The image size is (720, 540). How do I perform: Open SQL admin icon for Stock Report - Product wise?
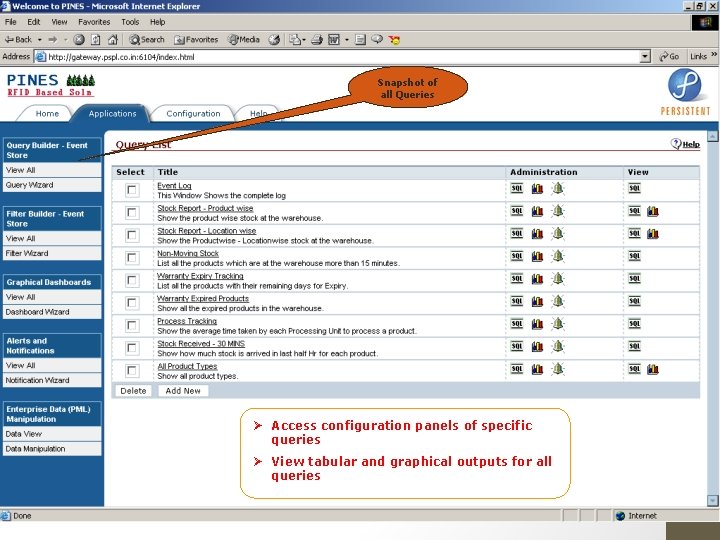coord(517,211)
